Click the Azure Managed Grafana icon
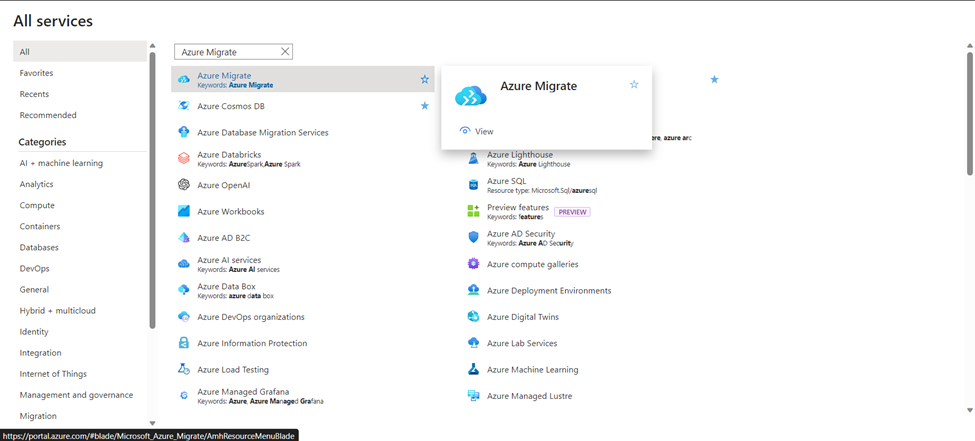975x441 pixels. click(183, 396)
